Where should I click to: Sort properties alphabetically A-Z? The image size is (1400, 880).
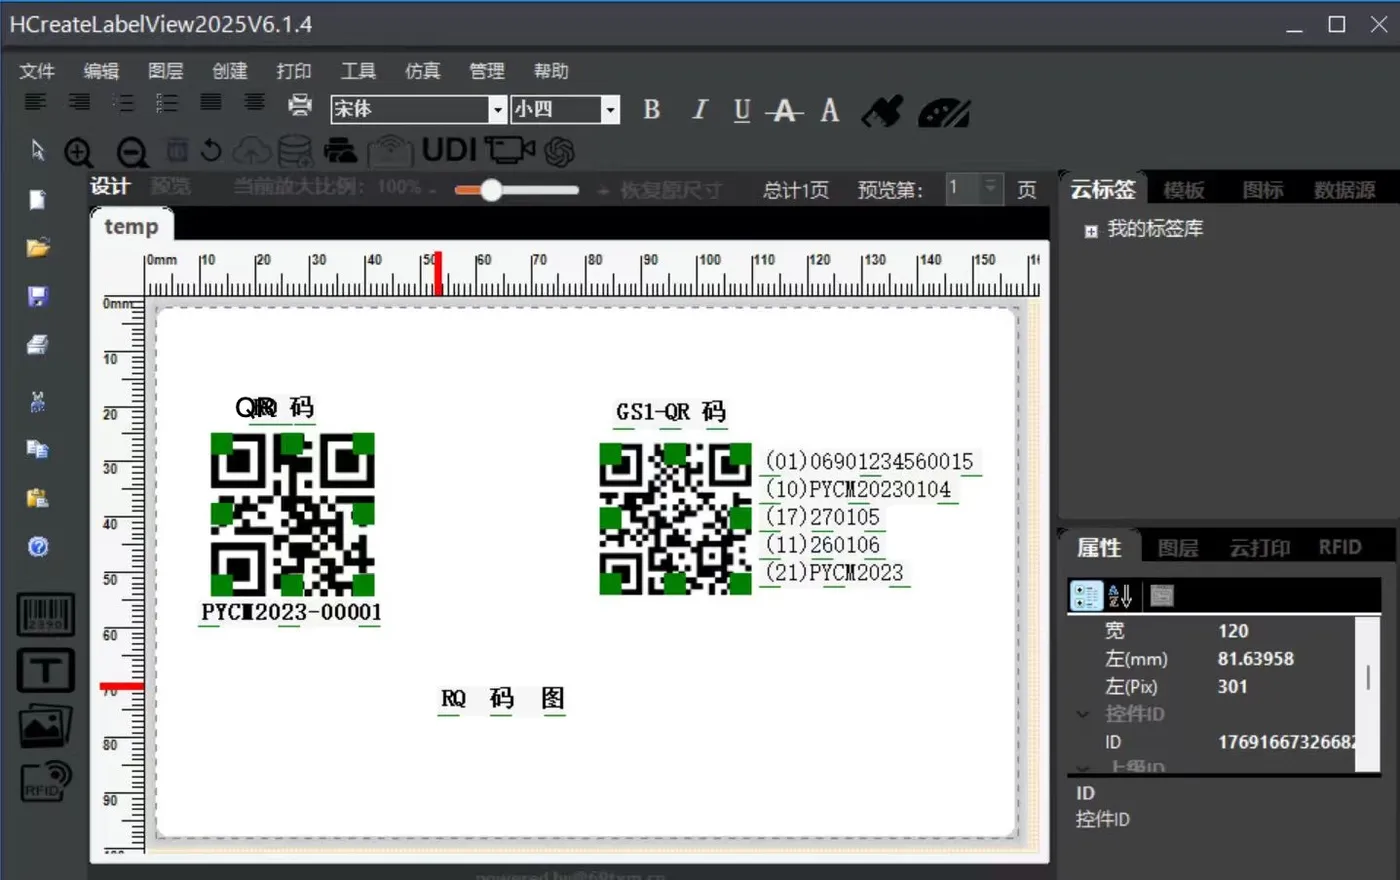pos(1120,596)
